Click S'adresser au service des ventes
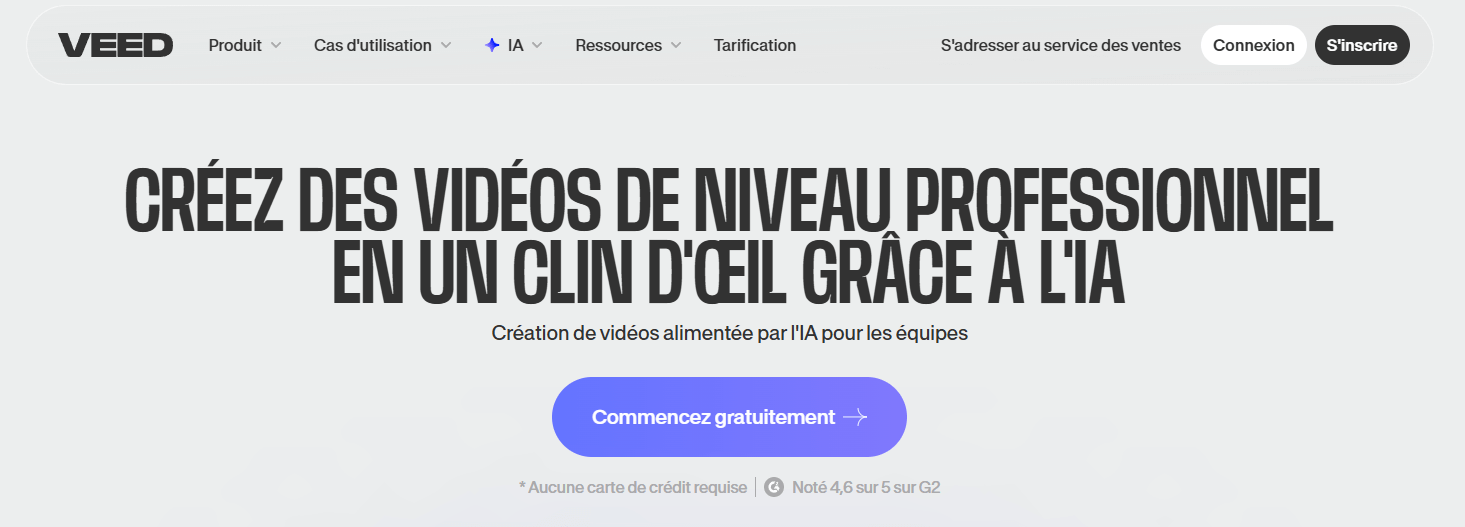Viewport: 1465px width, 527px height. (x=1060, y=45)
